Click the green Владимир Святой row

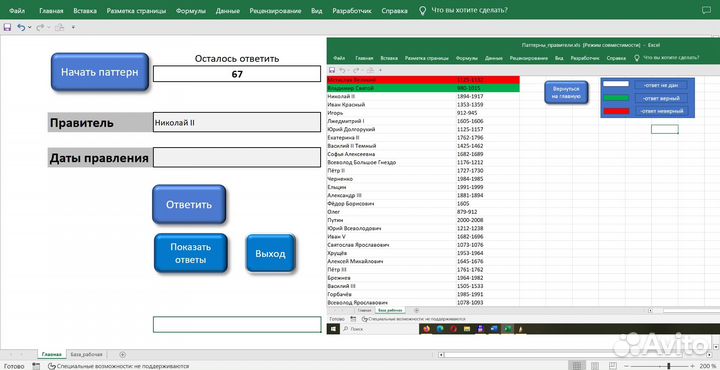[x=423, y=88]
